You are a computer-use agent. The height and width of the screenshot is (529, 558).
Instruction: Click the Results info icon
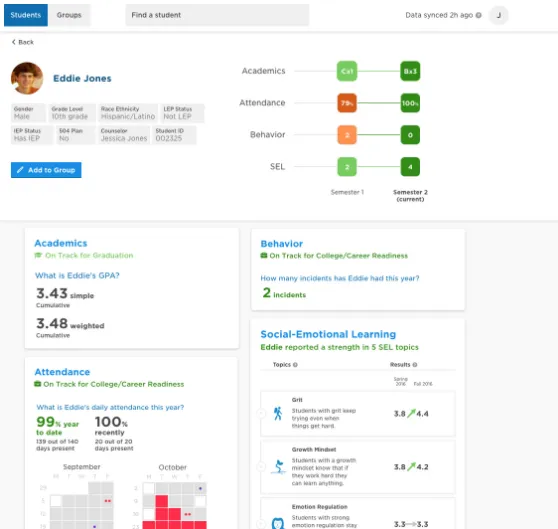(x=415, y=365)
